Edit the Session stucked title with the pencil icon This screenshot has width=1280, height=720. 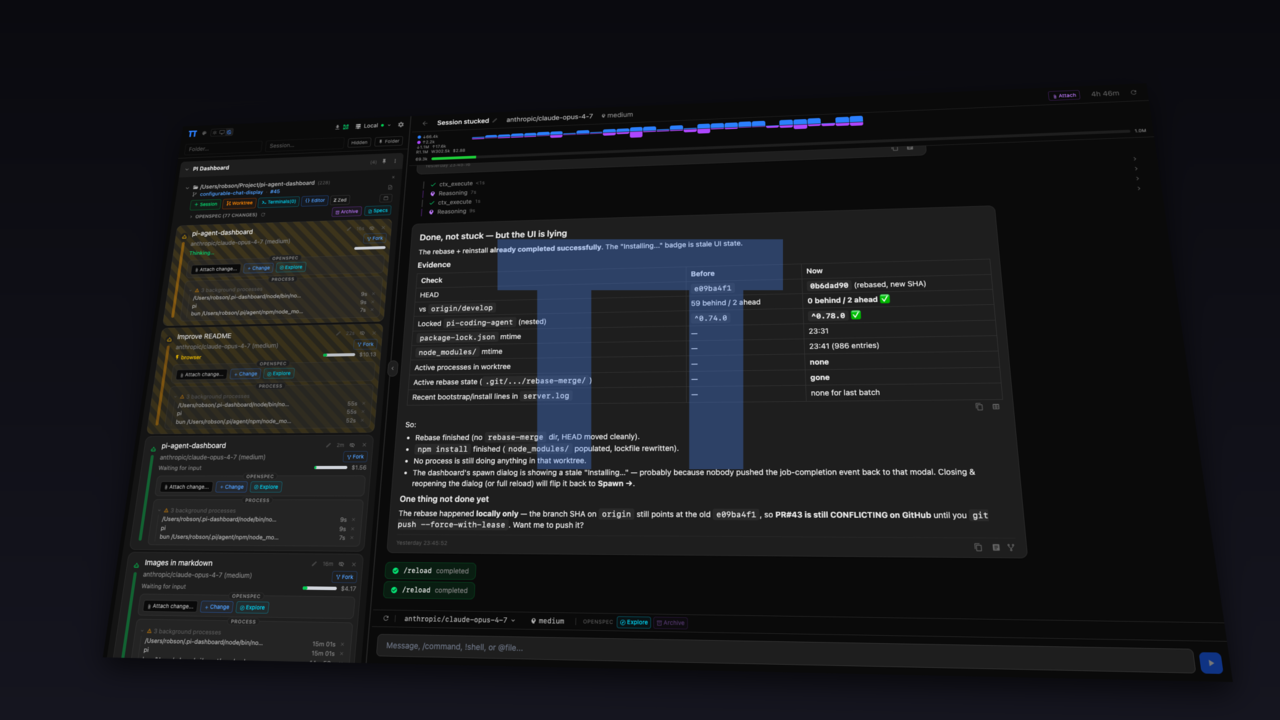(x=495, y=120)
